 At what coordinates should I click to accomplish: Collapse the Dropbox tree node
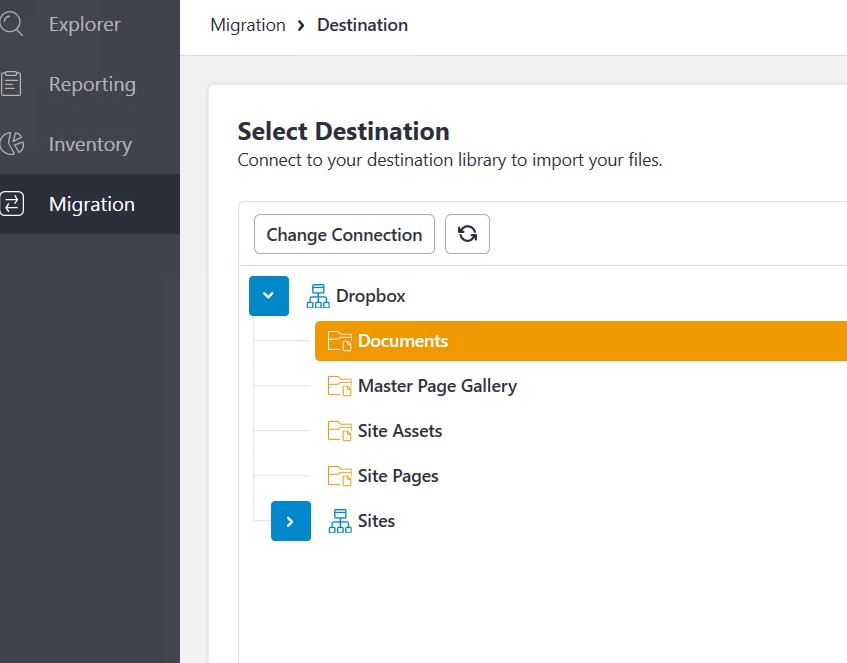pyautogui.click(x=268, y=296)
